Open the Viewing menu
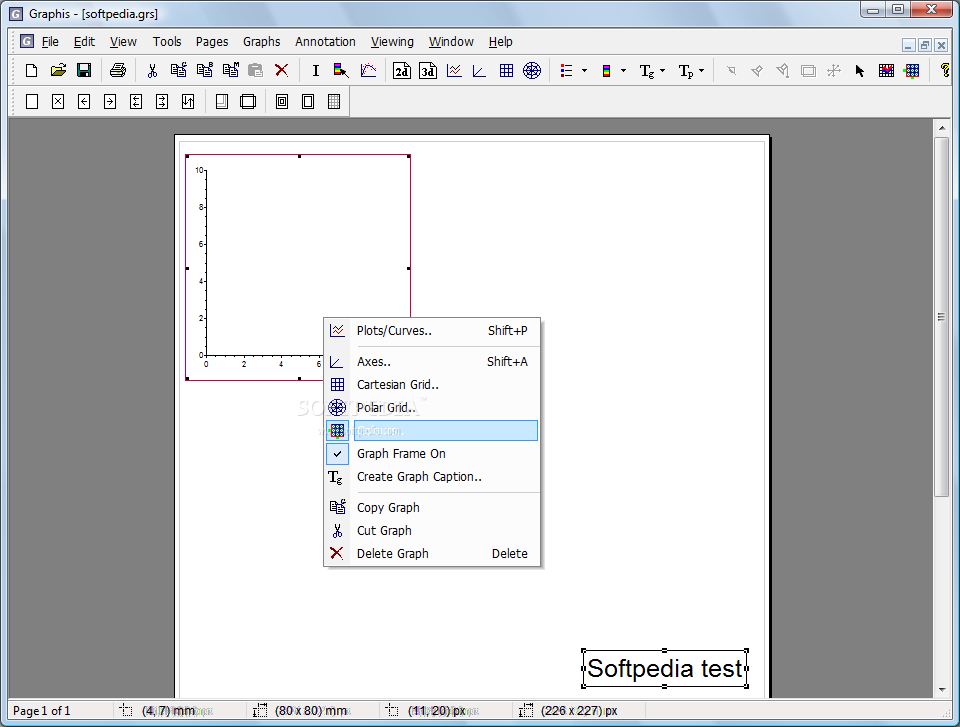 click(392, 42)
